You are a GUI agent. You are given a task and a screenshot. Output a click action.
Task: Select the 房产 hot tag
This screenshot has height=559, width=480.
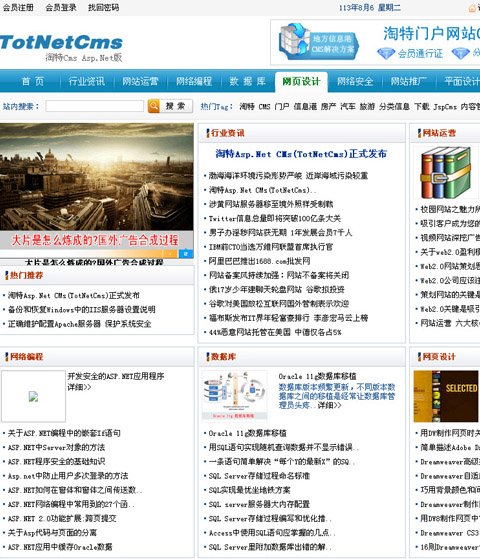(328, 106)
